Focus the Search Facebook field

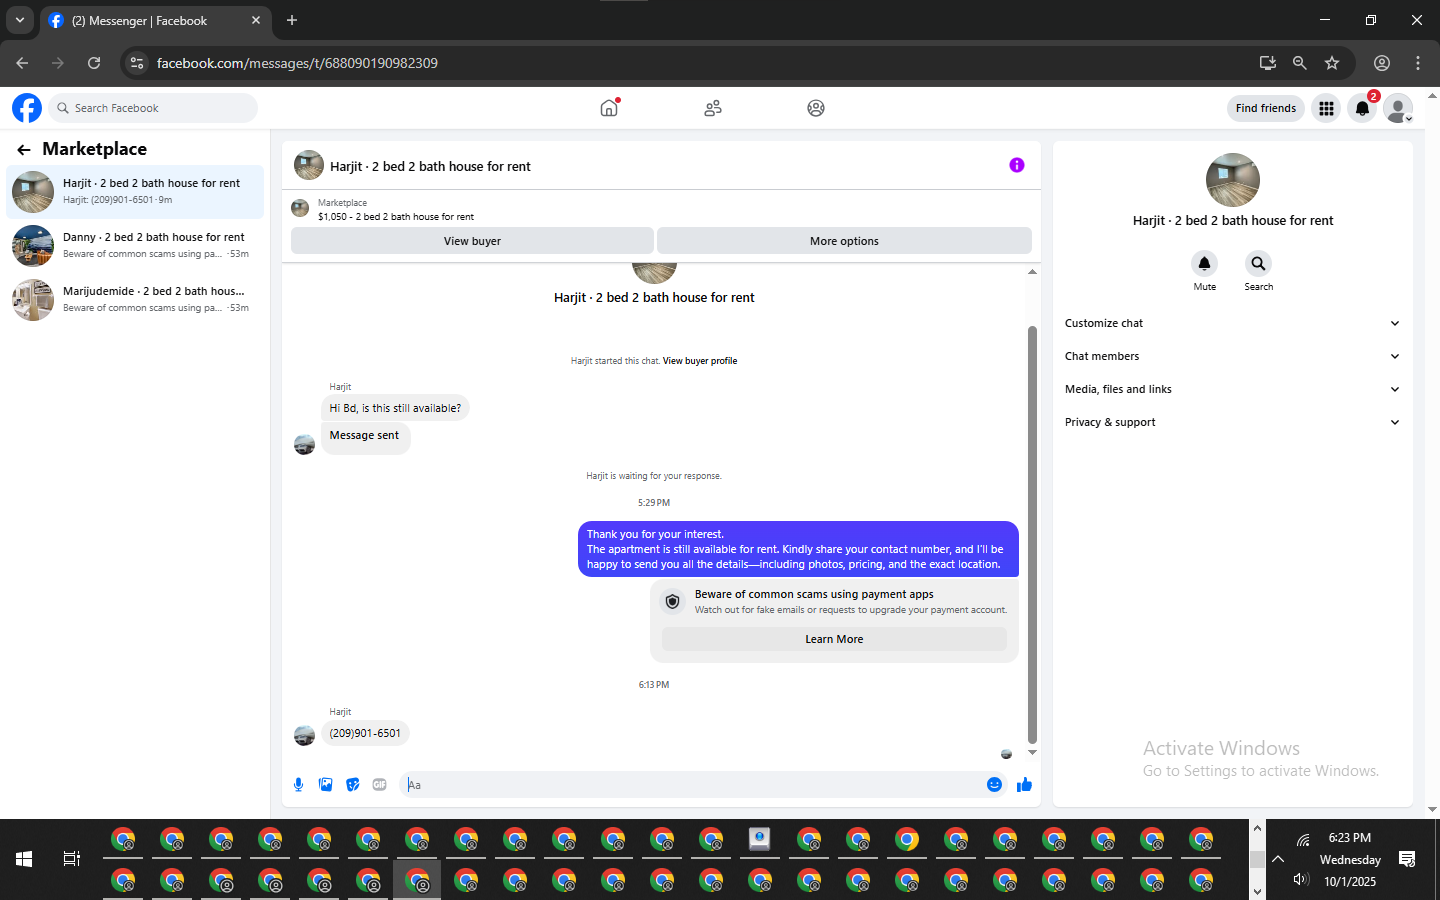153,108
